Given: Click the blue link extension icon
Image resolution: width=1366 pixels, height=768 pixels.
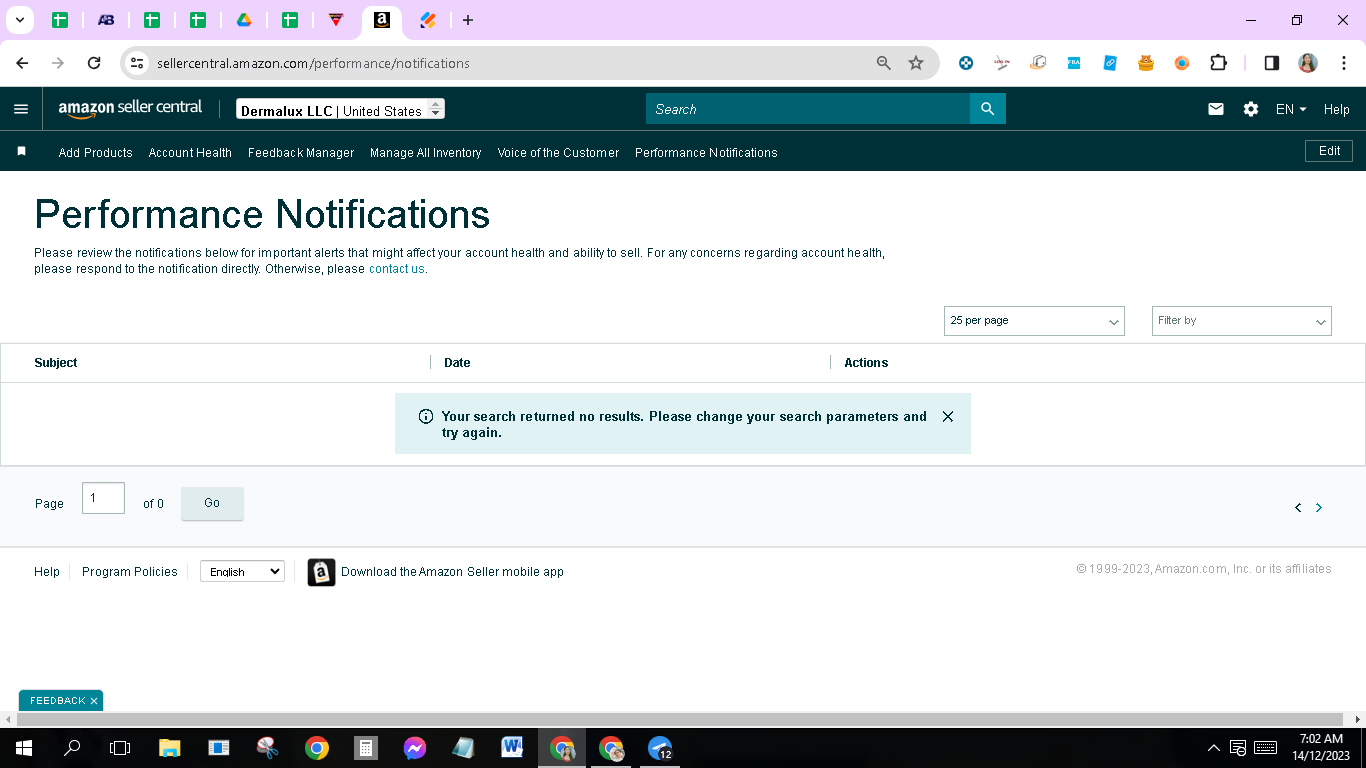Looking at the screenshot, I should (x=1110, y=63).
